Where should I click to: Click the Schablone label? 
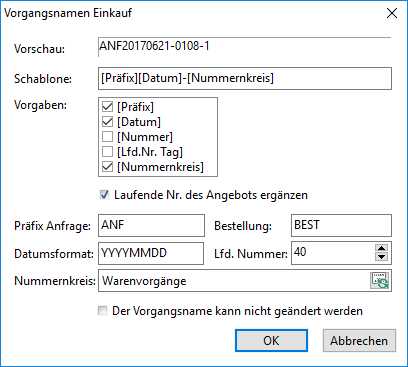coord(43,79)
